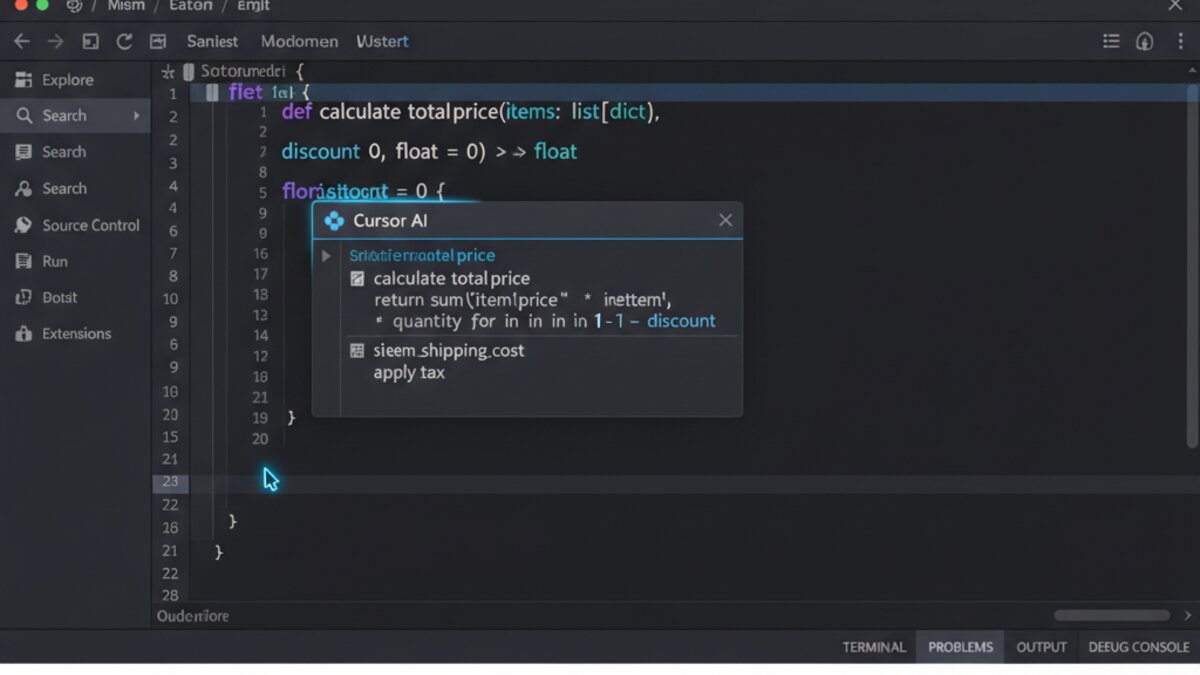Open the Wstert menu

[381, 41]
